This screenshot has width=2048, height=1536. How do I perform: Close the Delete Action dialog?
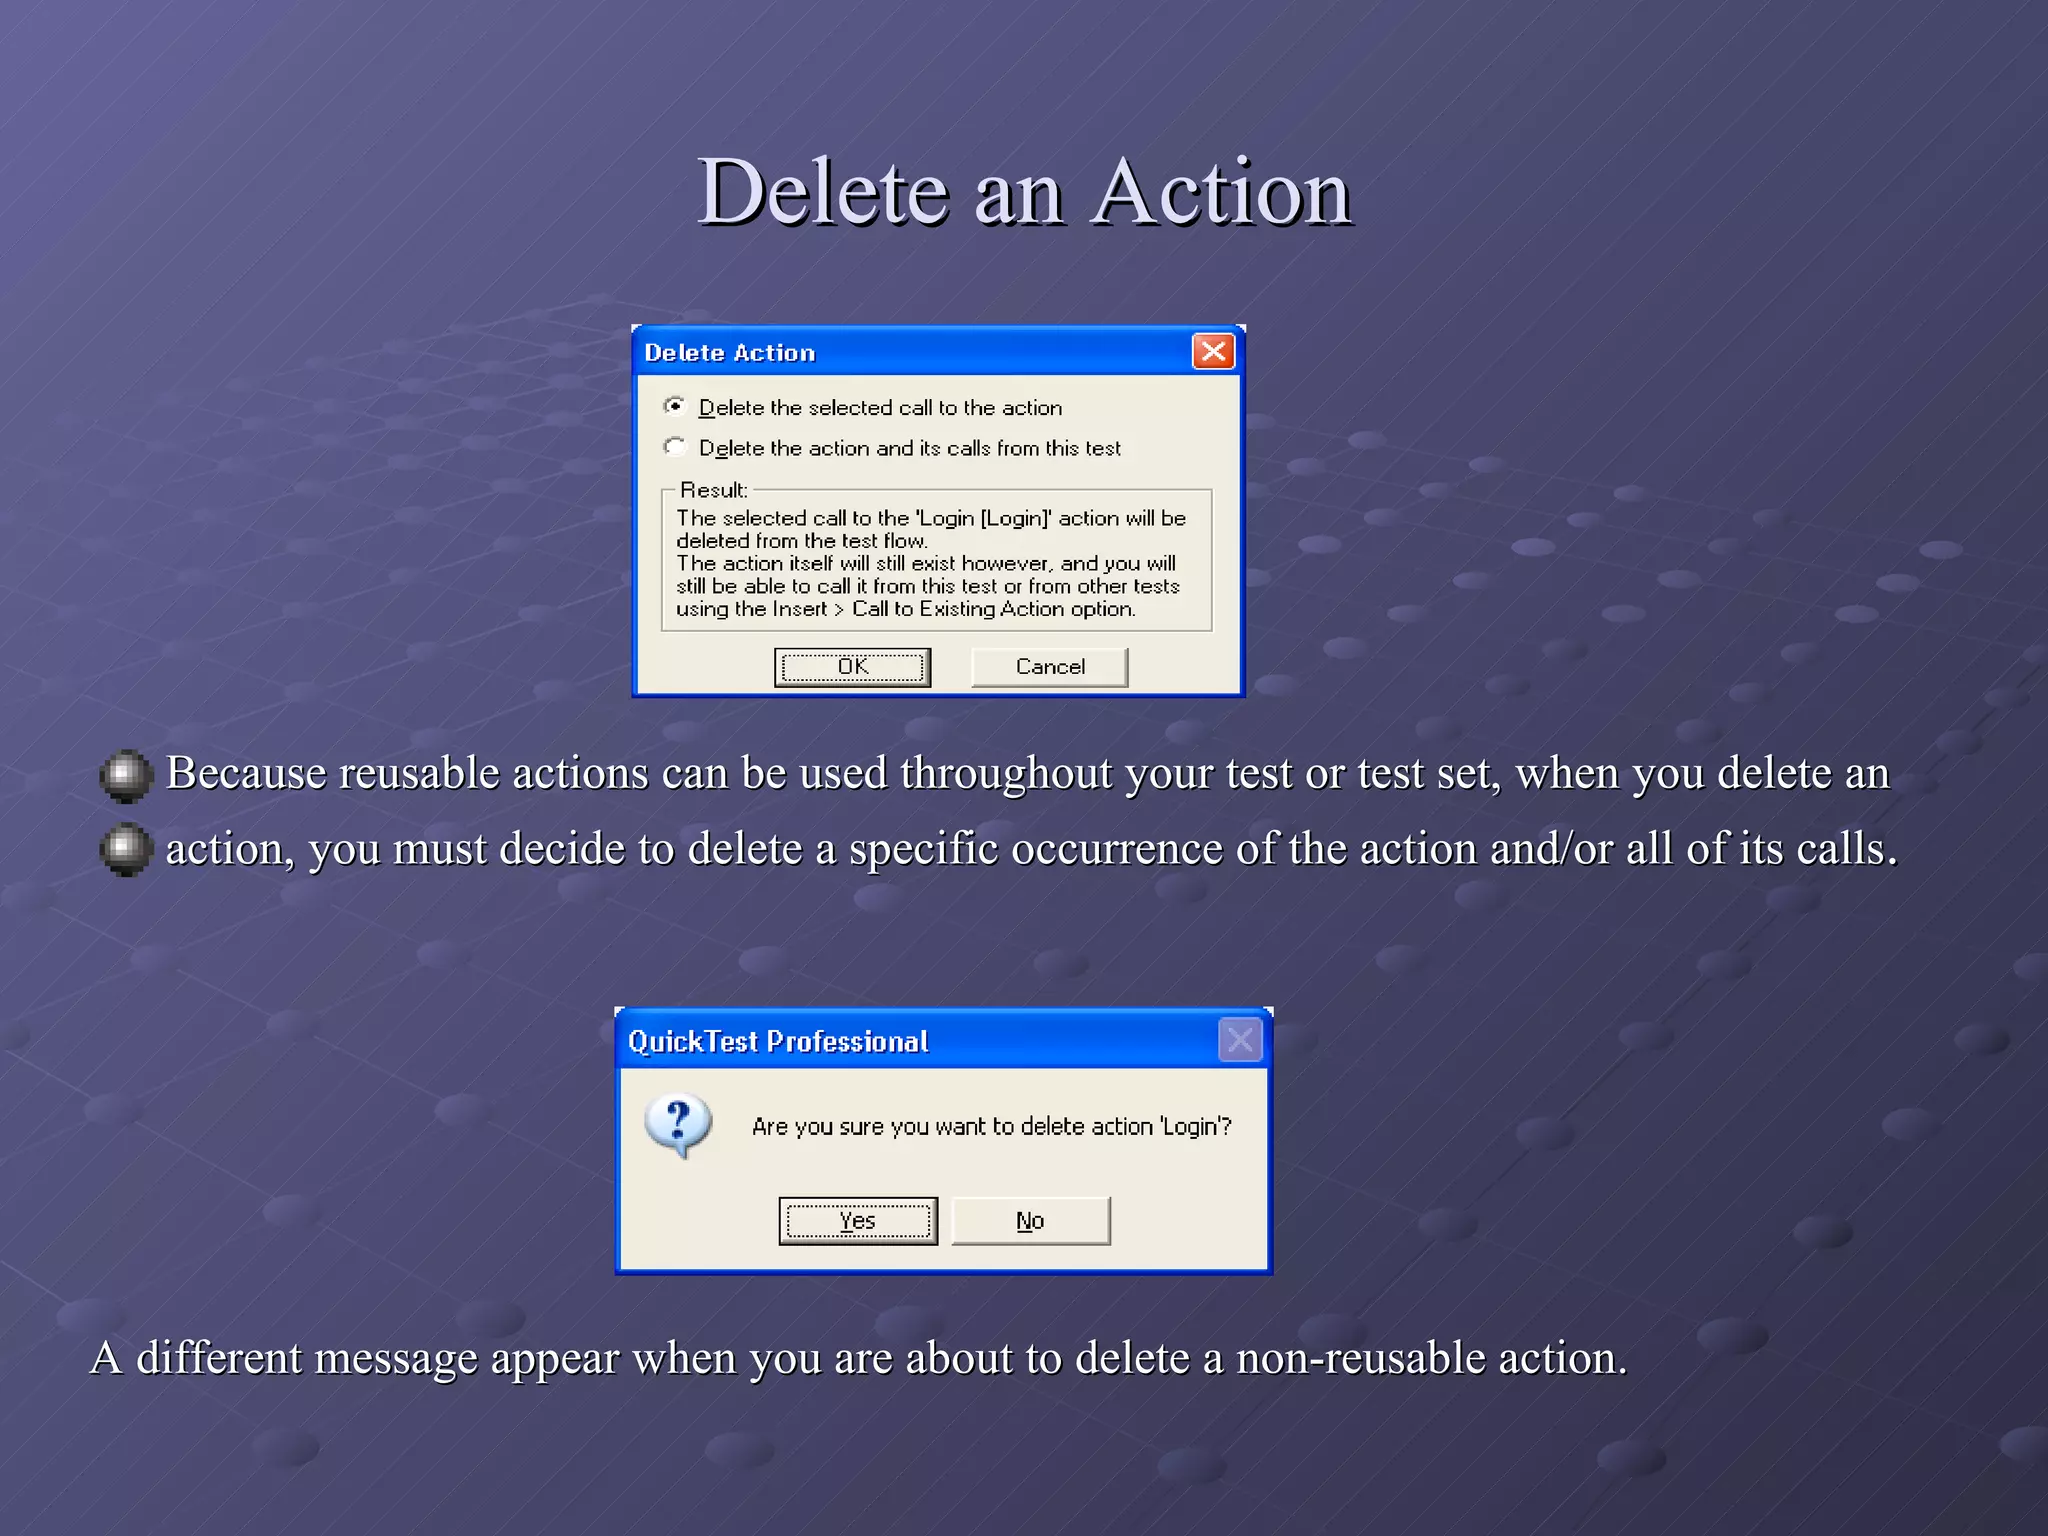[1213, 351]
